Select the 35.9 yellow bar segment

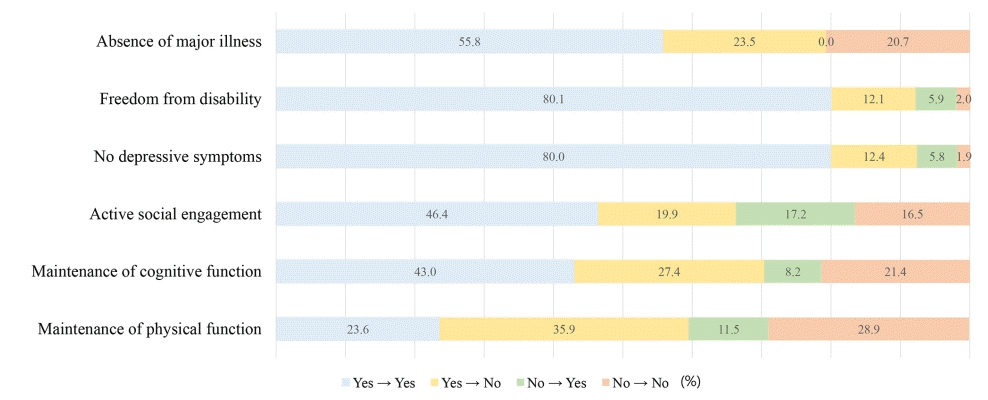(564, 328)
